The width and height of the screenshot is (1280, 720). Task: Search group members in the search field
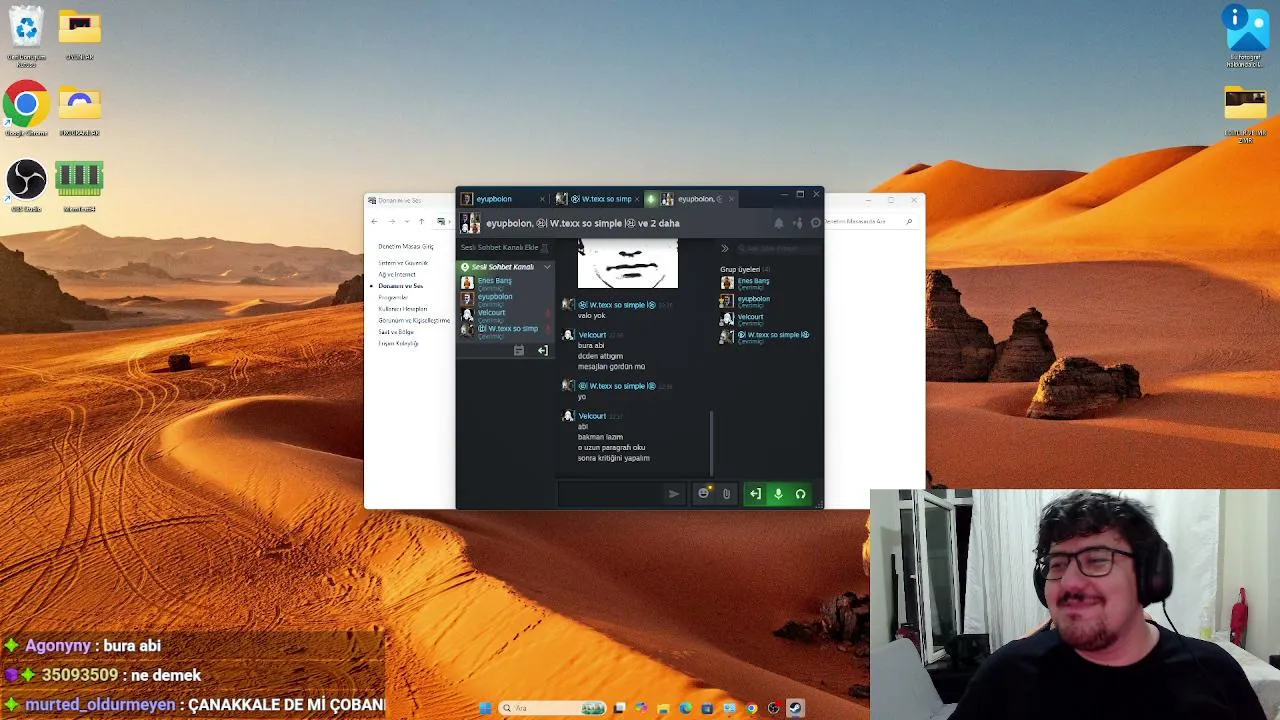(x=780, y=248)
